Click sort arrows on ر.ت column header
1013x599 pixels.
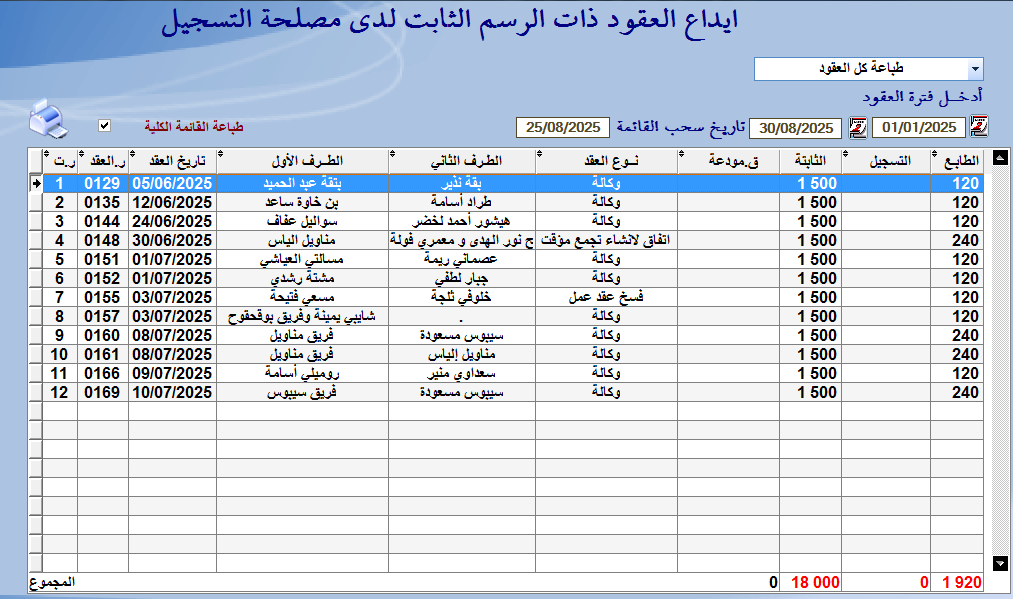(x=46, y=154)
